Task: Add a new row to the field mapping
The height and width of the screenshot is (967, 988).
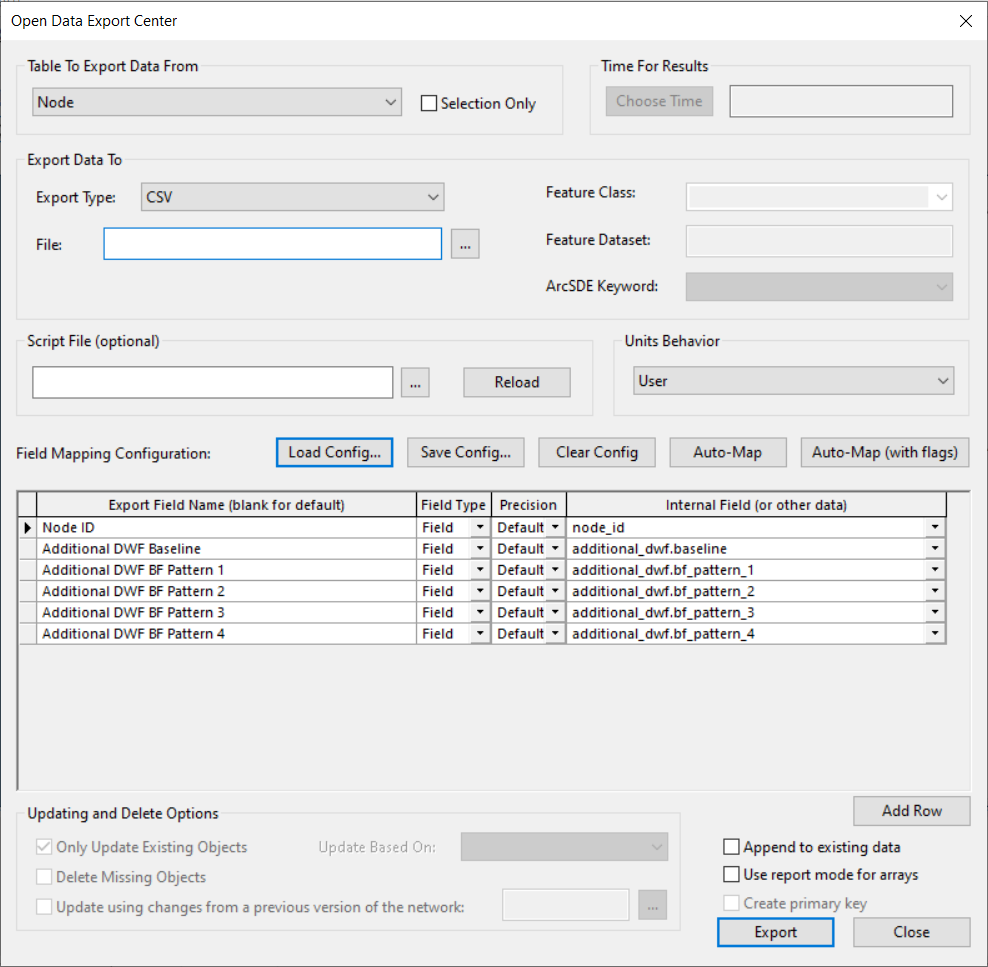Action: pyautogui.click(x=911, y=811)
